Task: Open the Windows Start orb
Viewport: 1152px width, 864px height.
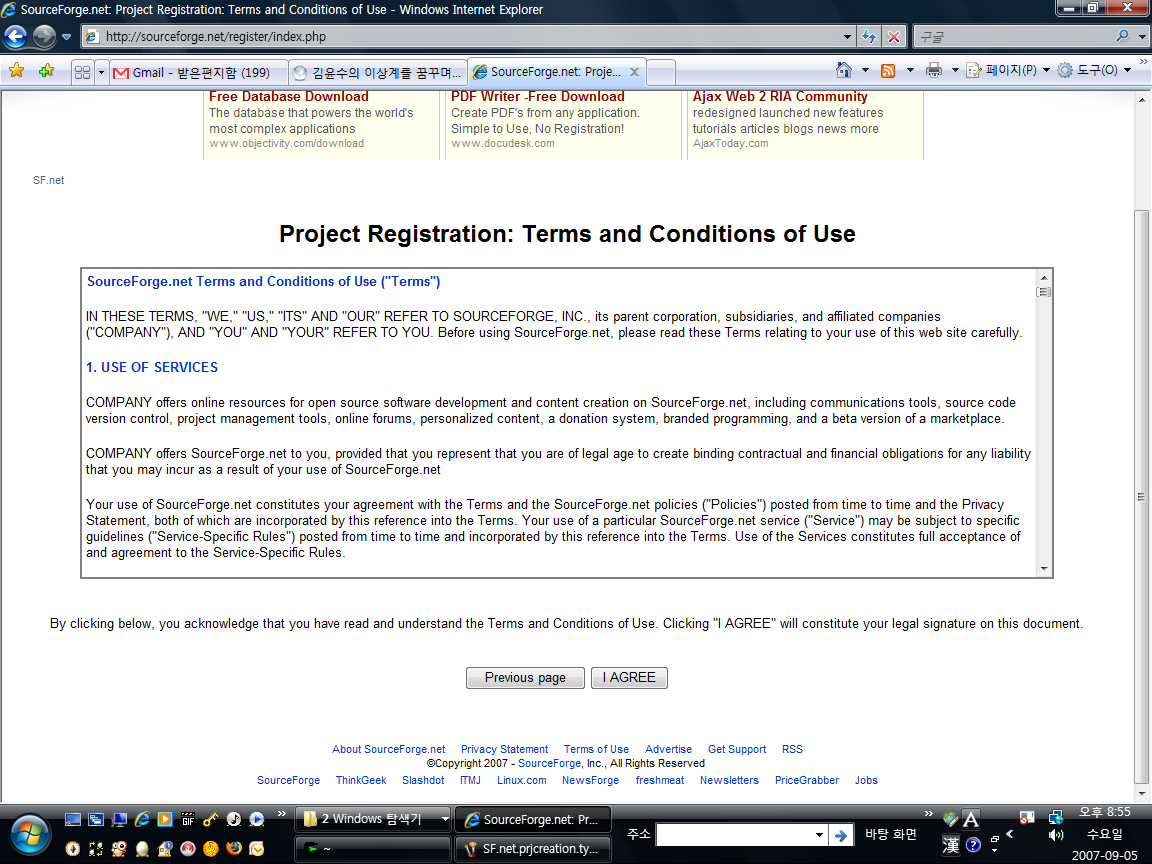Action: (30, 835)
